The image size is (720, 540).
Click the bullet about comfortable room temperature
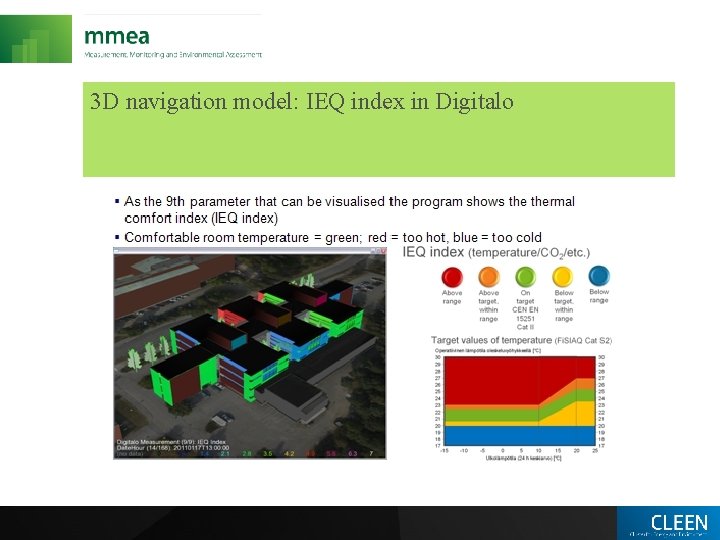pos(332,237)
